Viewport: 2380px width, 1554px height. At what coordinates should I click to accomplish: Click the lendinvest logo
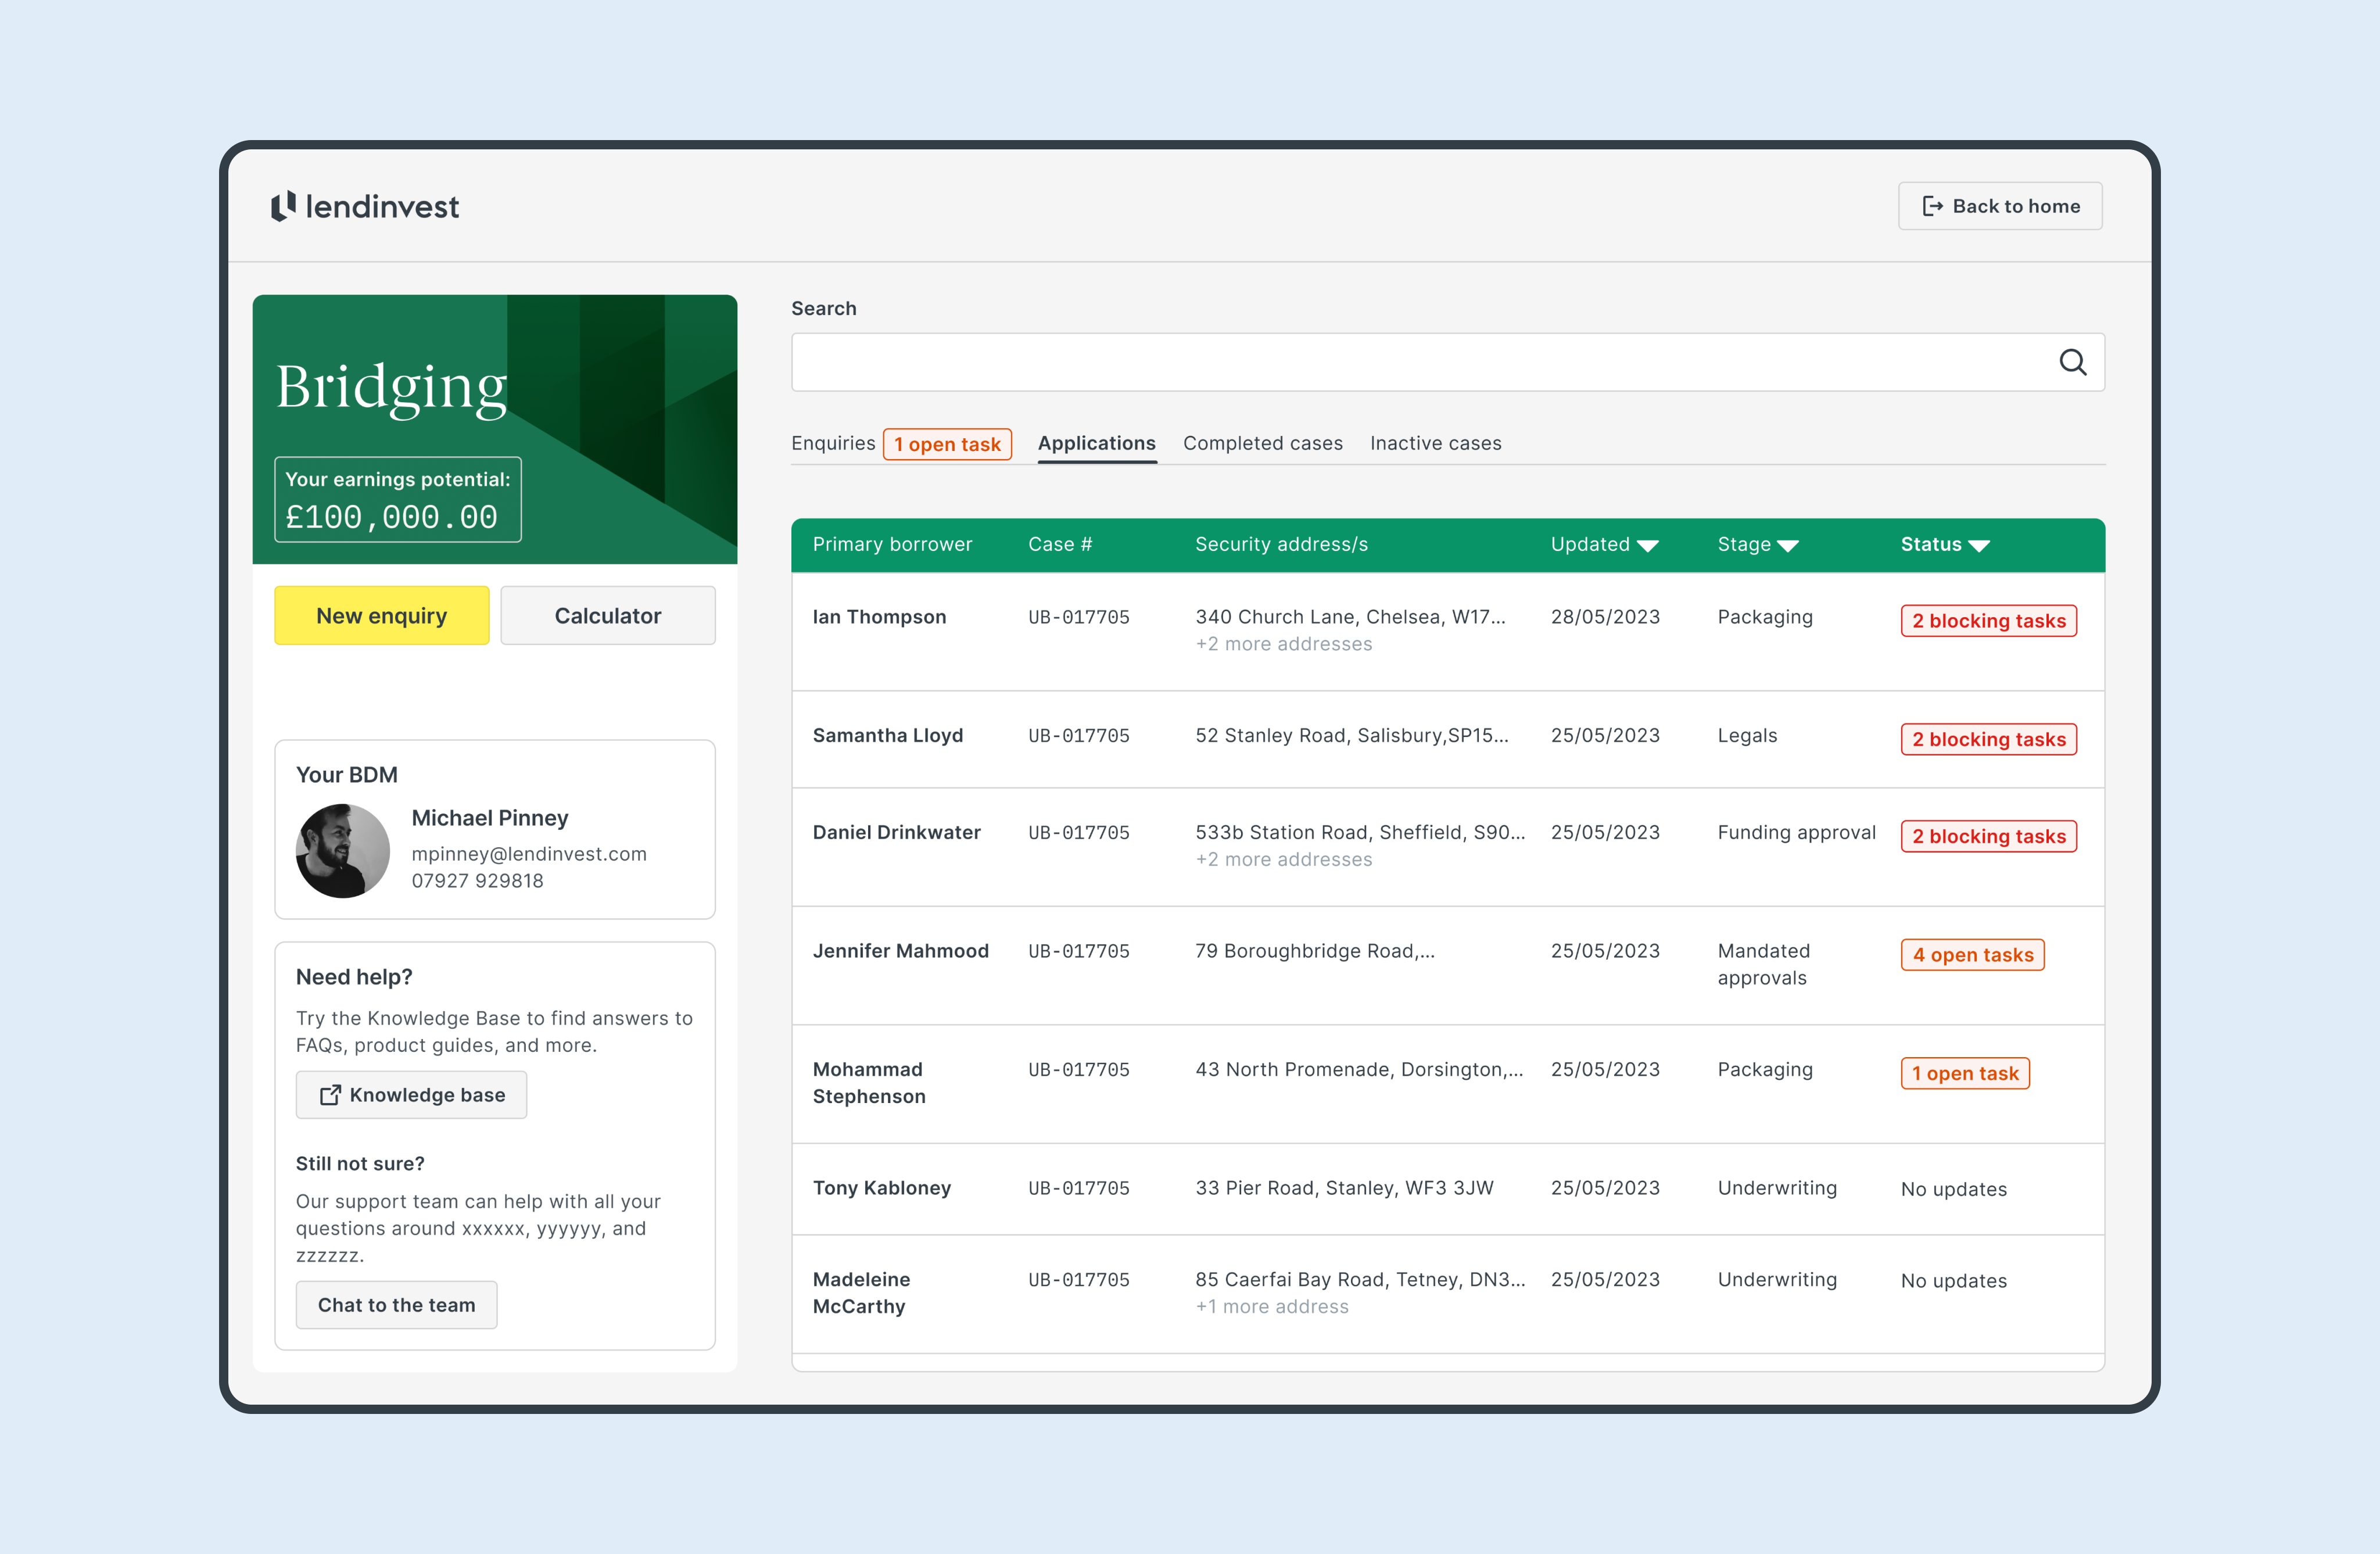click(365, 206)
